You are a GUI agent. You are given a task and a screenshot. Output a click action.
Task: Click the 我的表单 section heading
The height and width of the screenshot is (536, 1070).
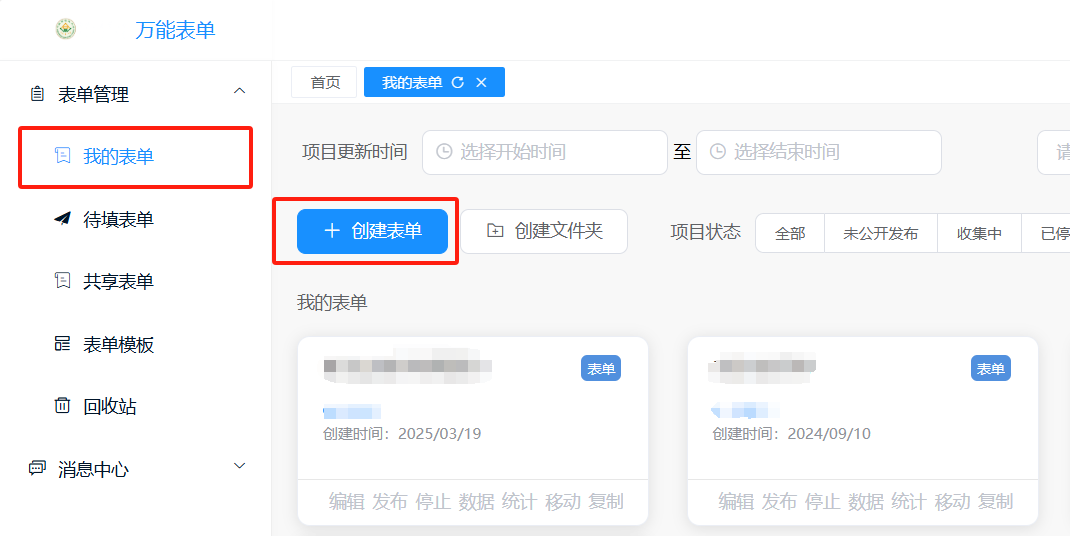coord(332,302)
